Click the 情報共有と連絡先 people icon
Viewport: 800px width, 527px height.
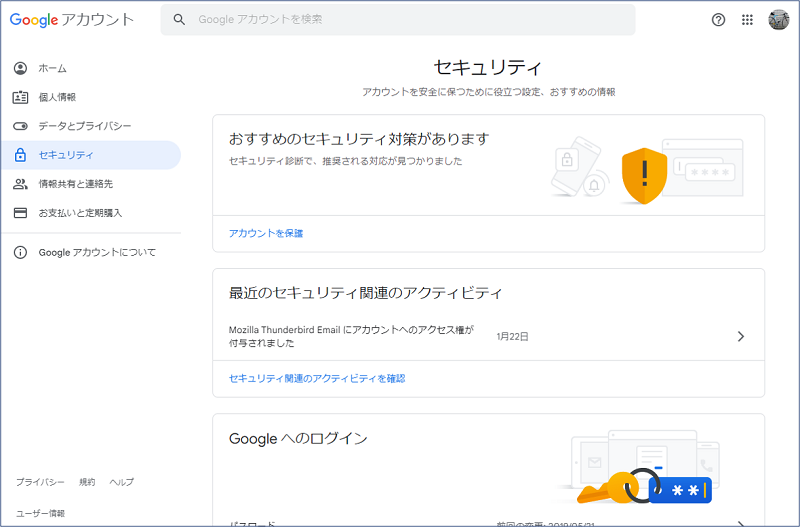[x=20, y=184]
